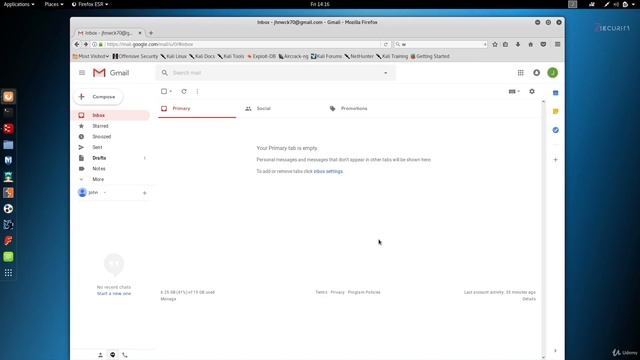Go forward in Firefox
Screen dimensions: 640x360
point(86,44)
